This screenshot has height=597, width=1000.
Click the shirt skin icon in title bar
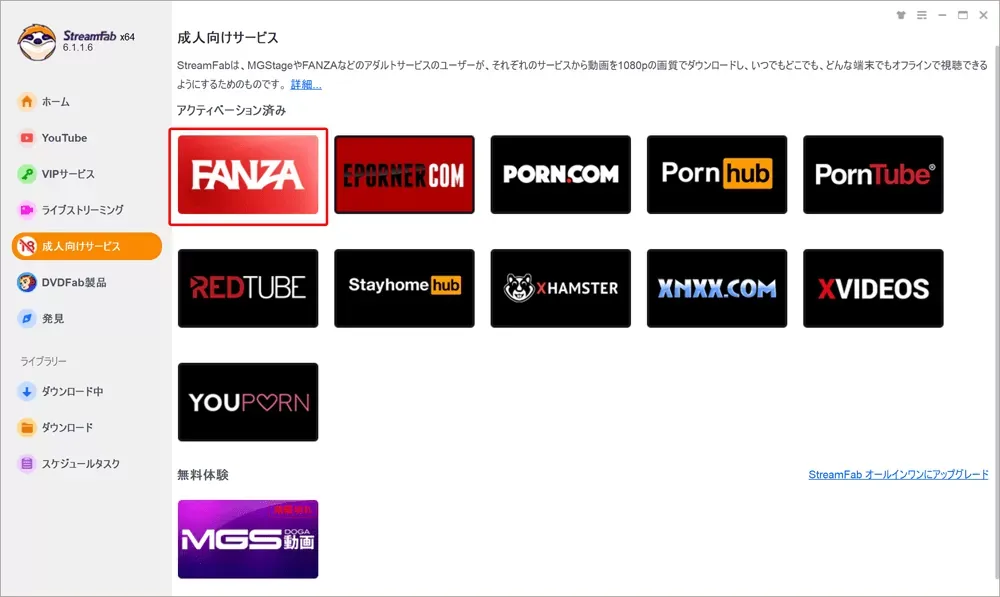point(901,15)
